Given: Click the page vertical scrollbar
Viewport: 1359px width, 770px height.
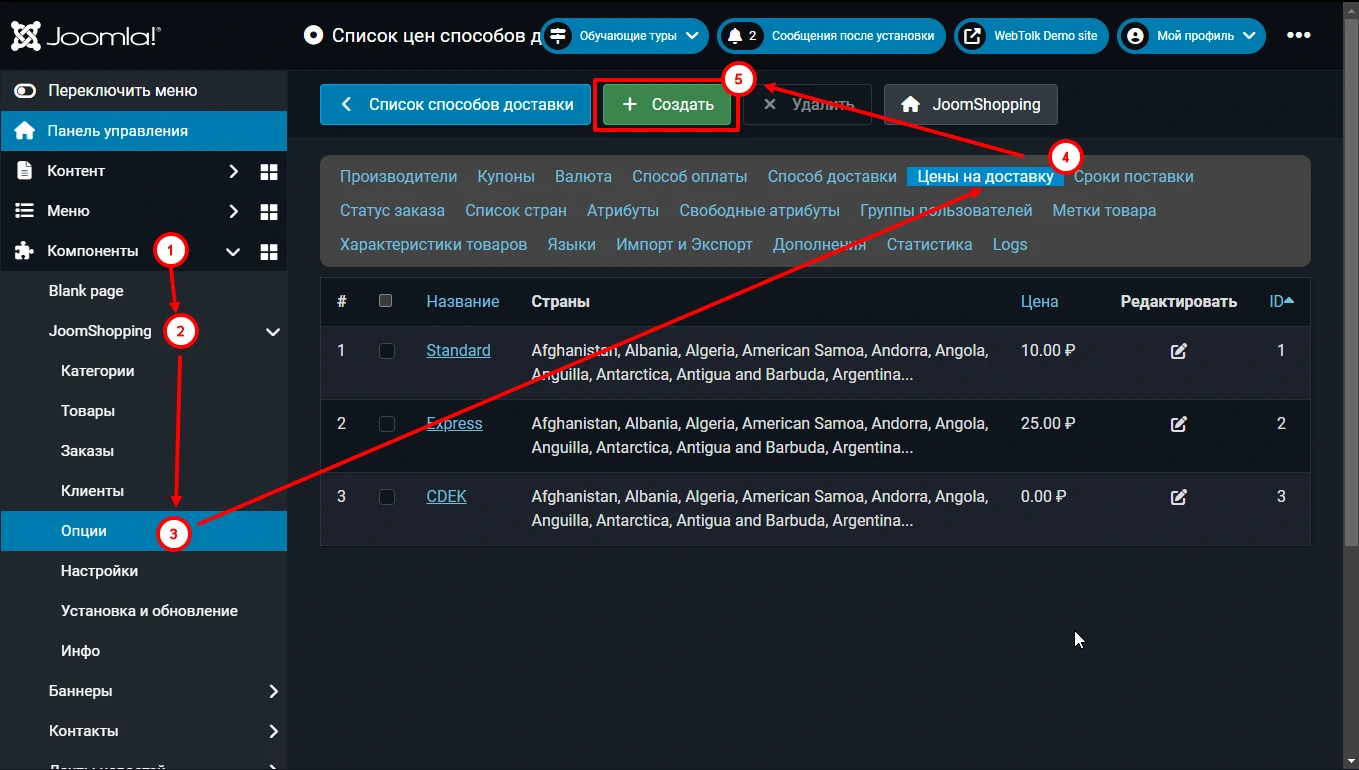Looking at the screenshot, I should click(1351, 280).
